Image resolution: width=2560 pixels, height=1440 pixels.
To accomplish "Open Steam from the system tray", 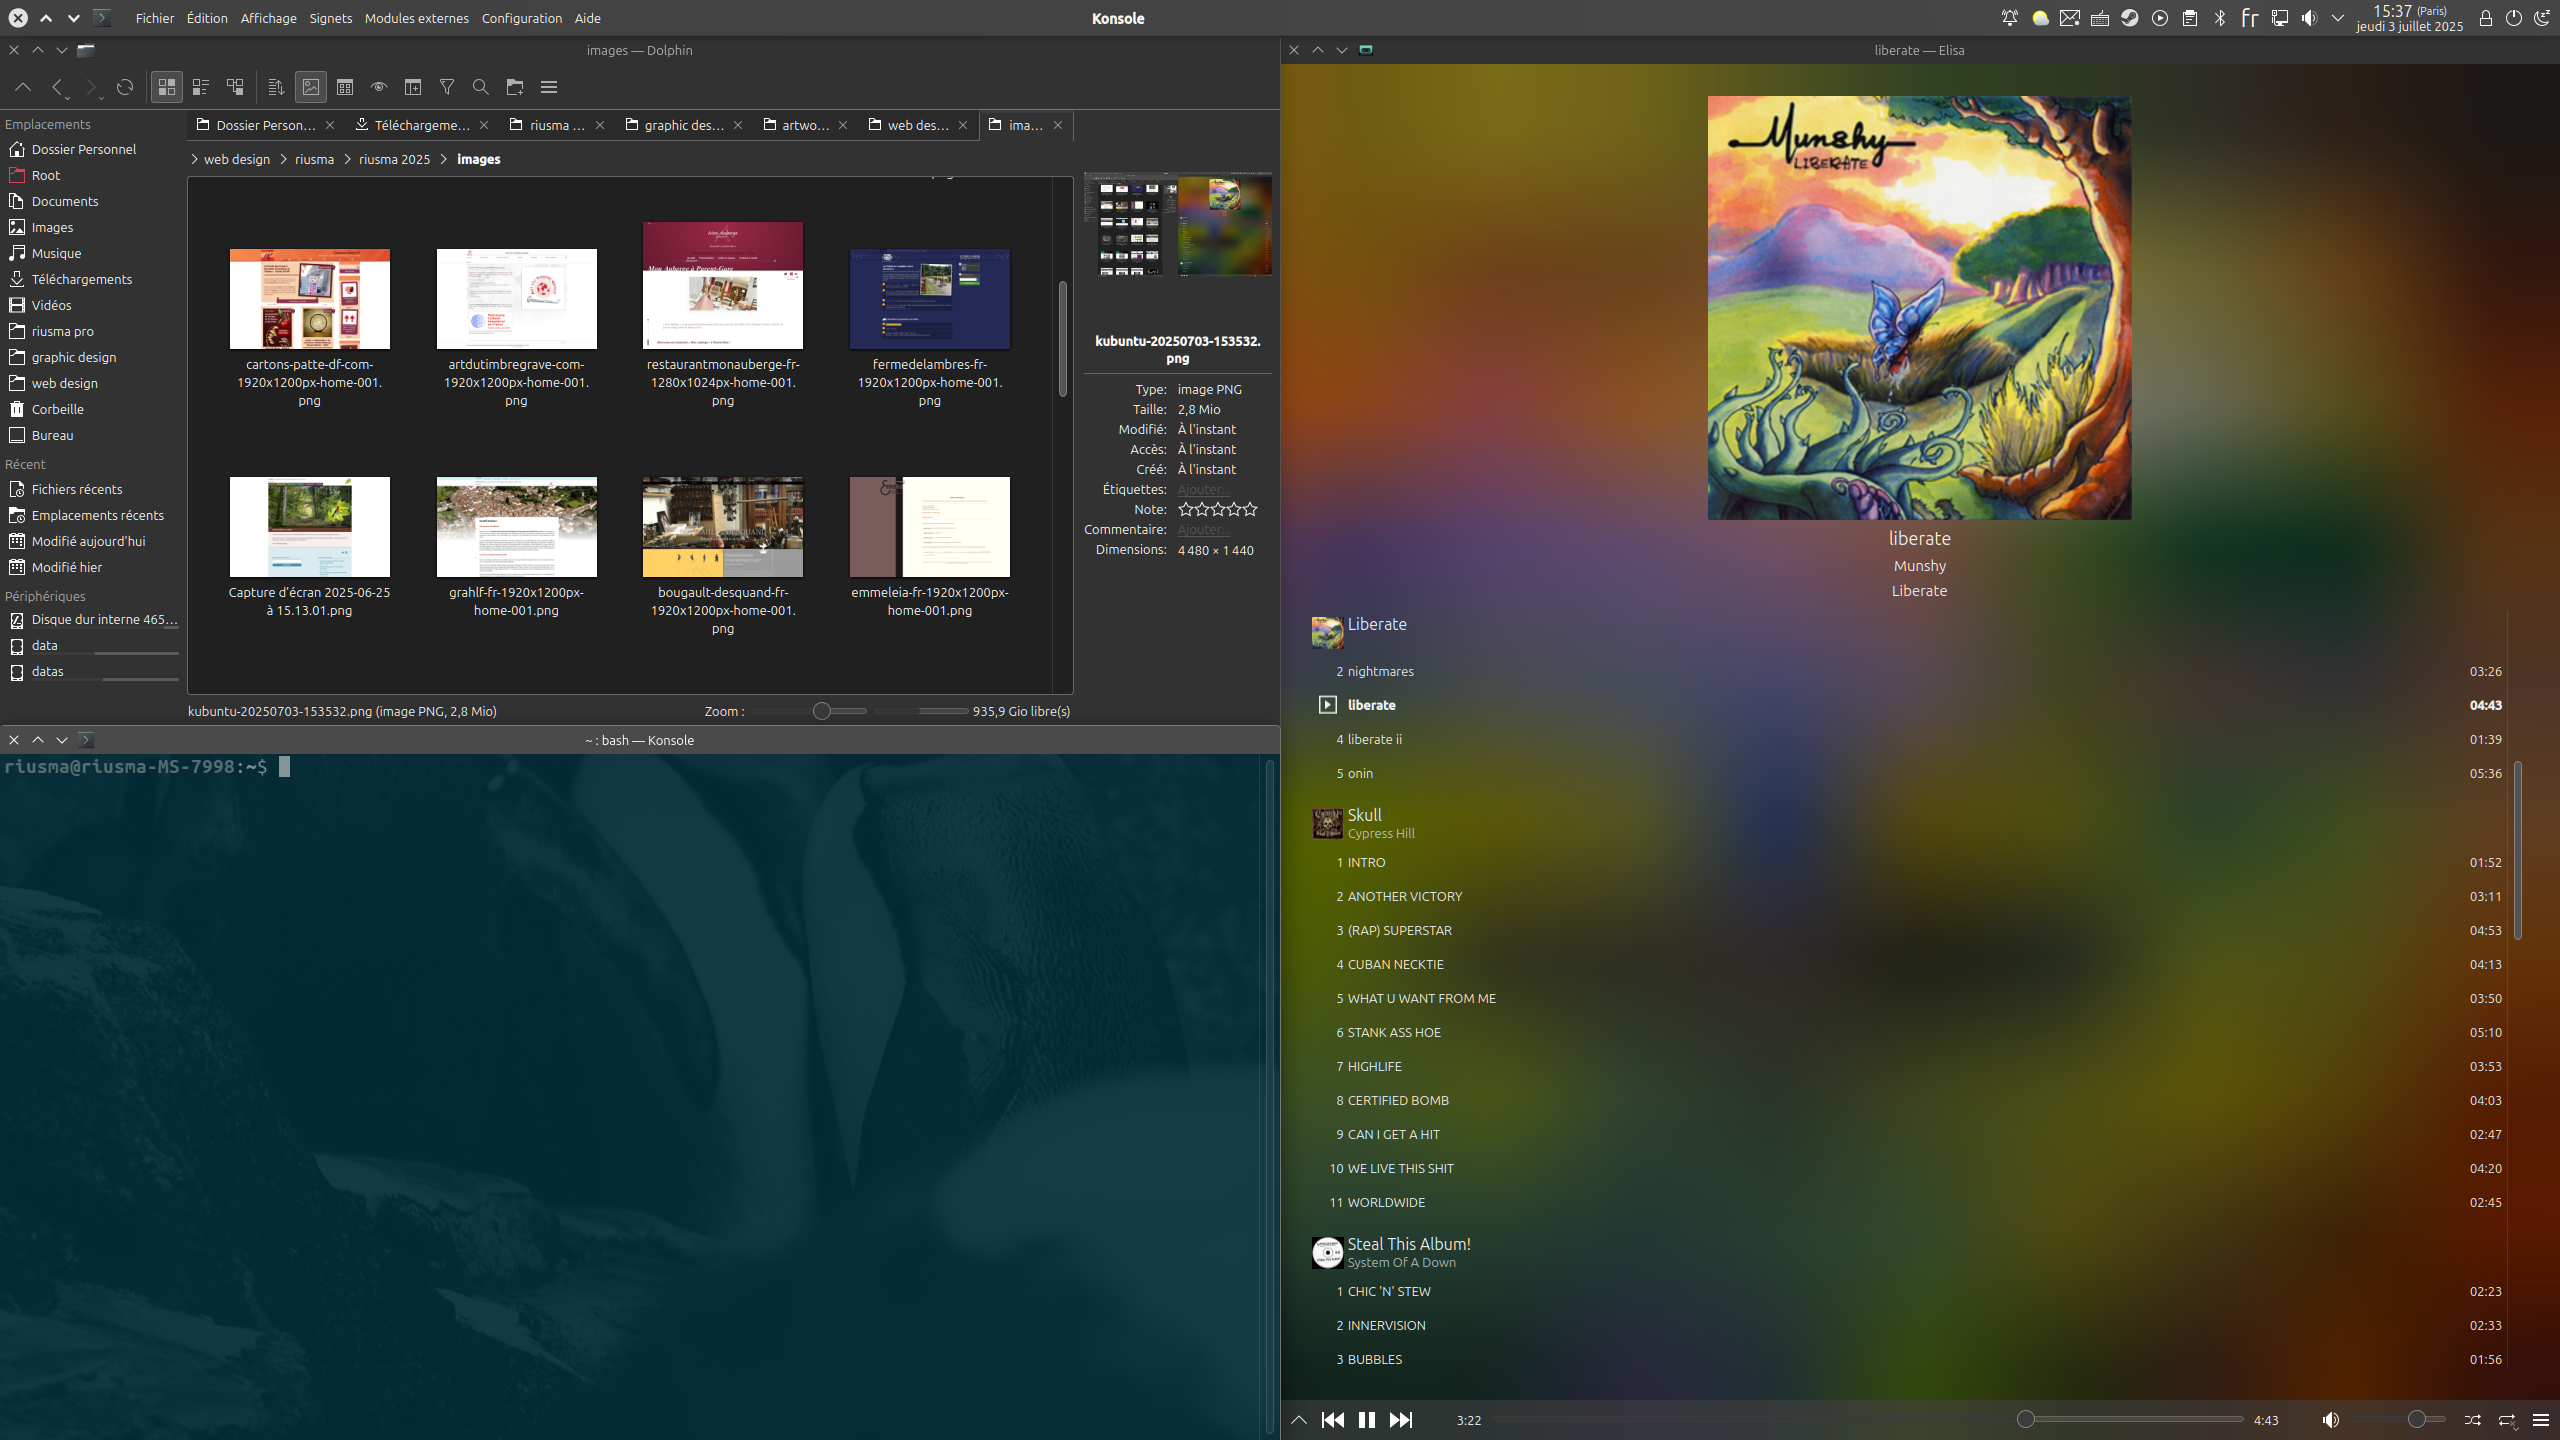I will 2130,18.
